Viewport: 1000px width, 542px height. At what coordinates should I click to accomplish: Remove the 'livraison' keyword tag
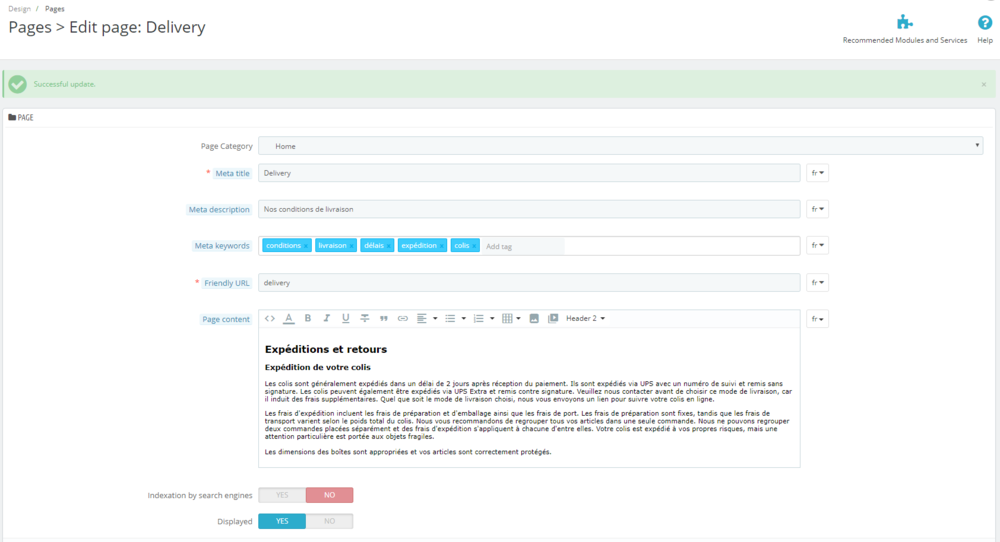click(351, 246)
